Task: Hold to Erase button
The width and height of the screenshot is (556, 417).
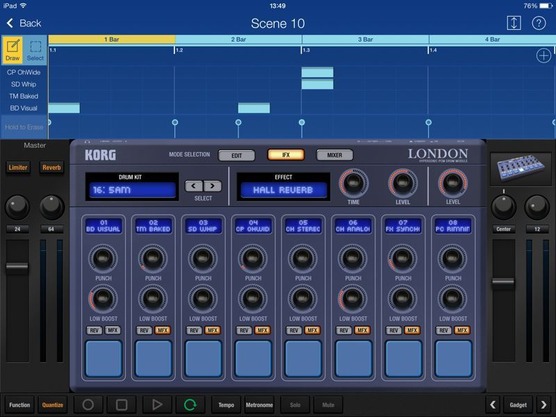Action: (x=24, y=127)
